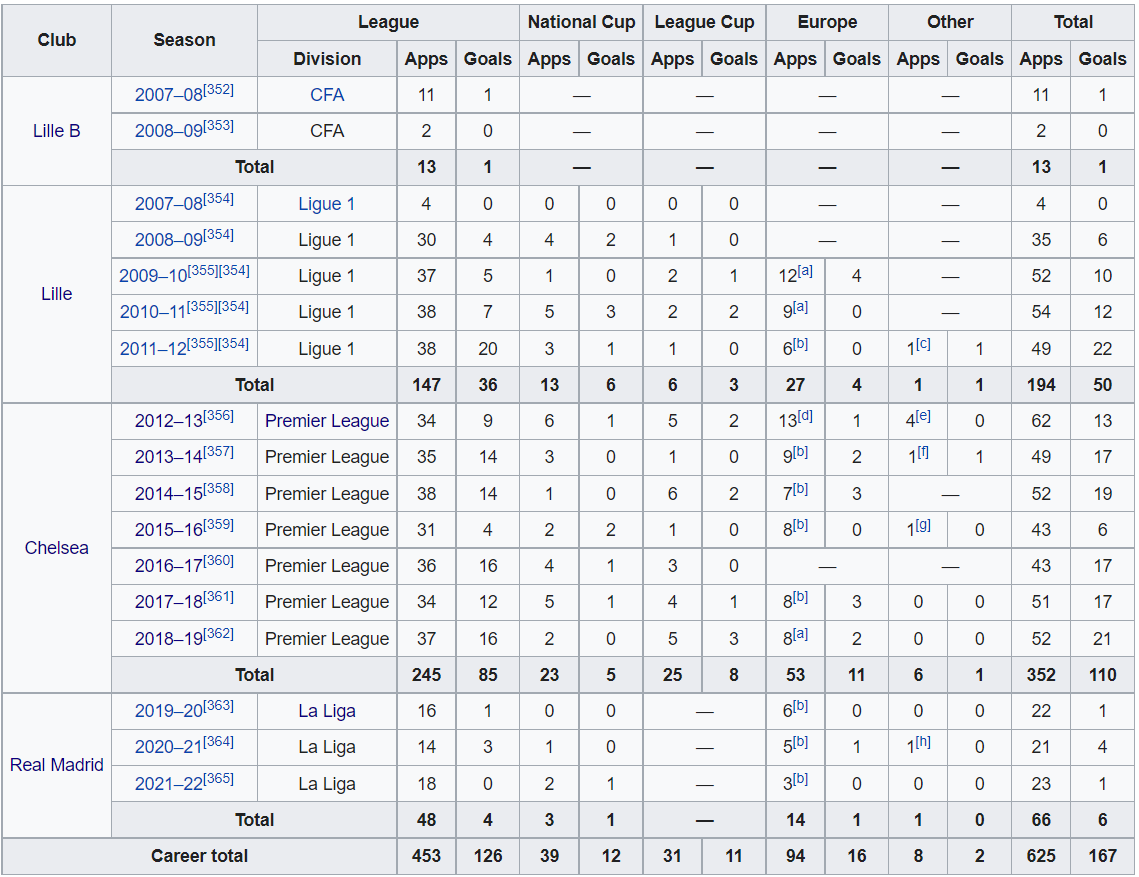Open footnote c on 2011–12 Other apps
The image size is (1139, 877).
923,344
